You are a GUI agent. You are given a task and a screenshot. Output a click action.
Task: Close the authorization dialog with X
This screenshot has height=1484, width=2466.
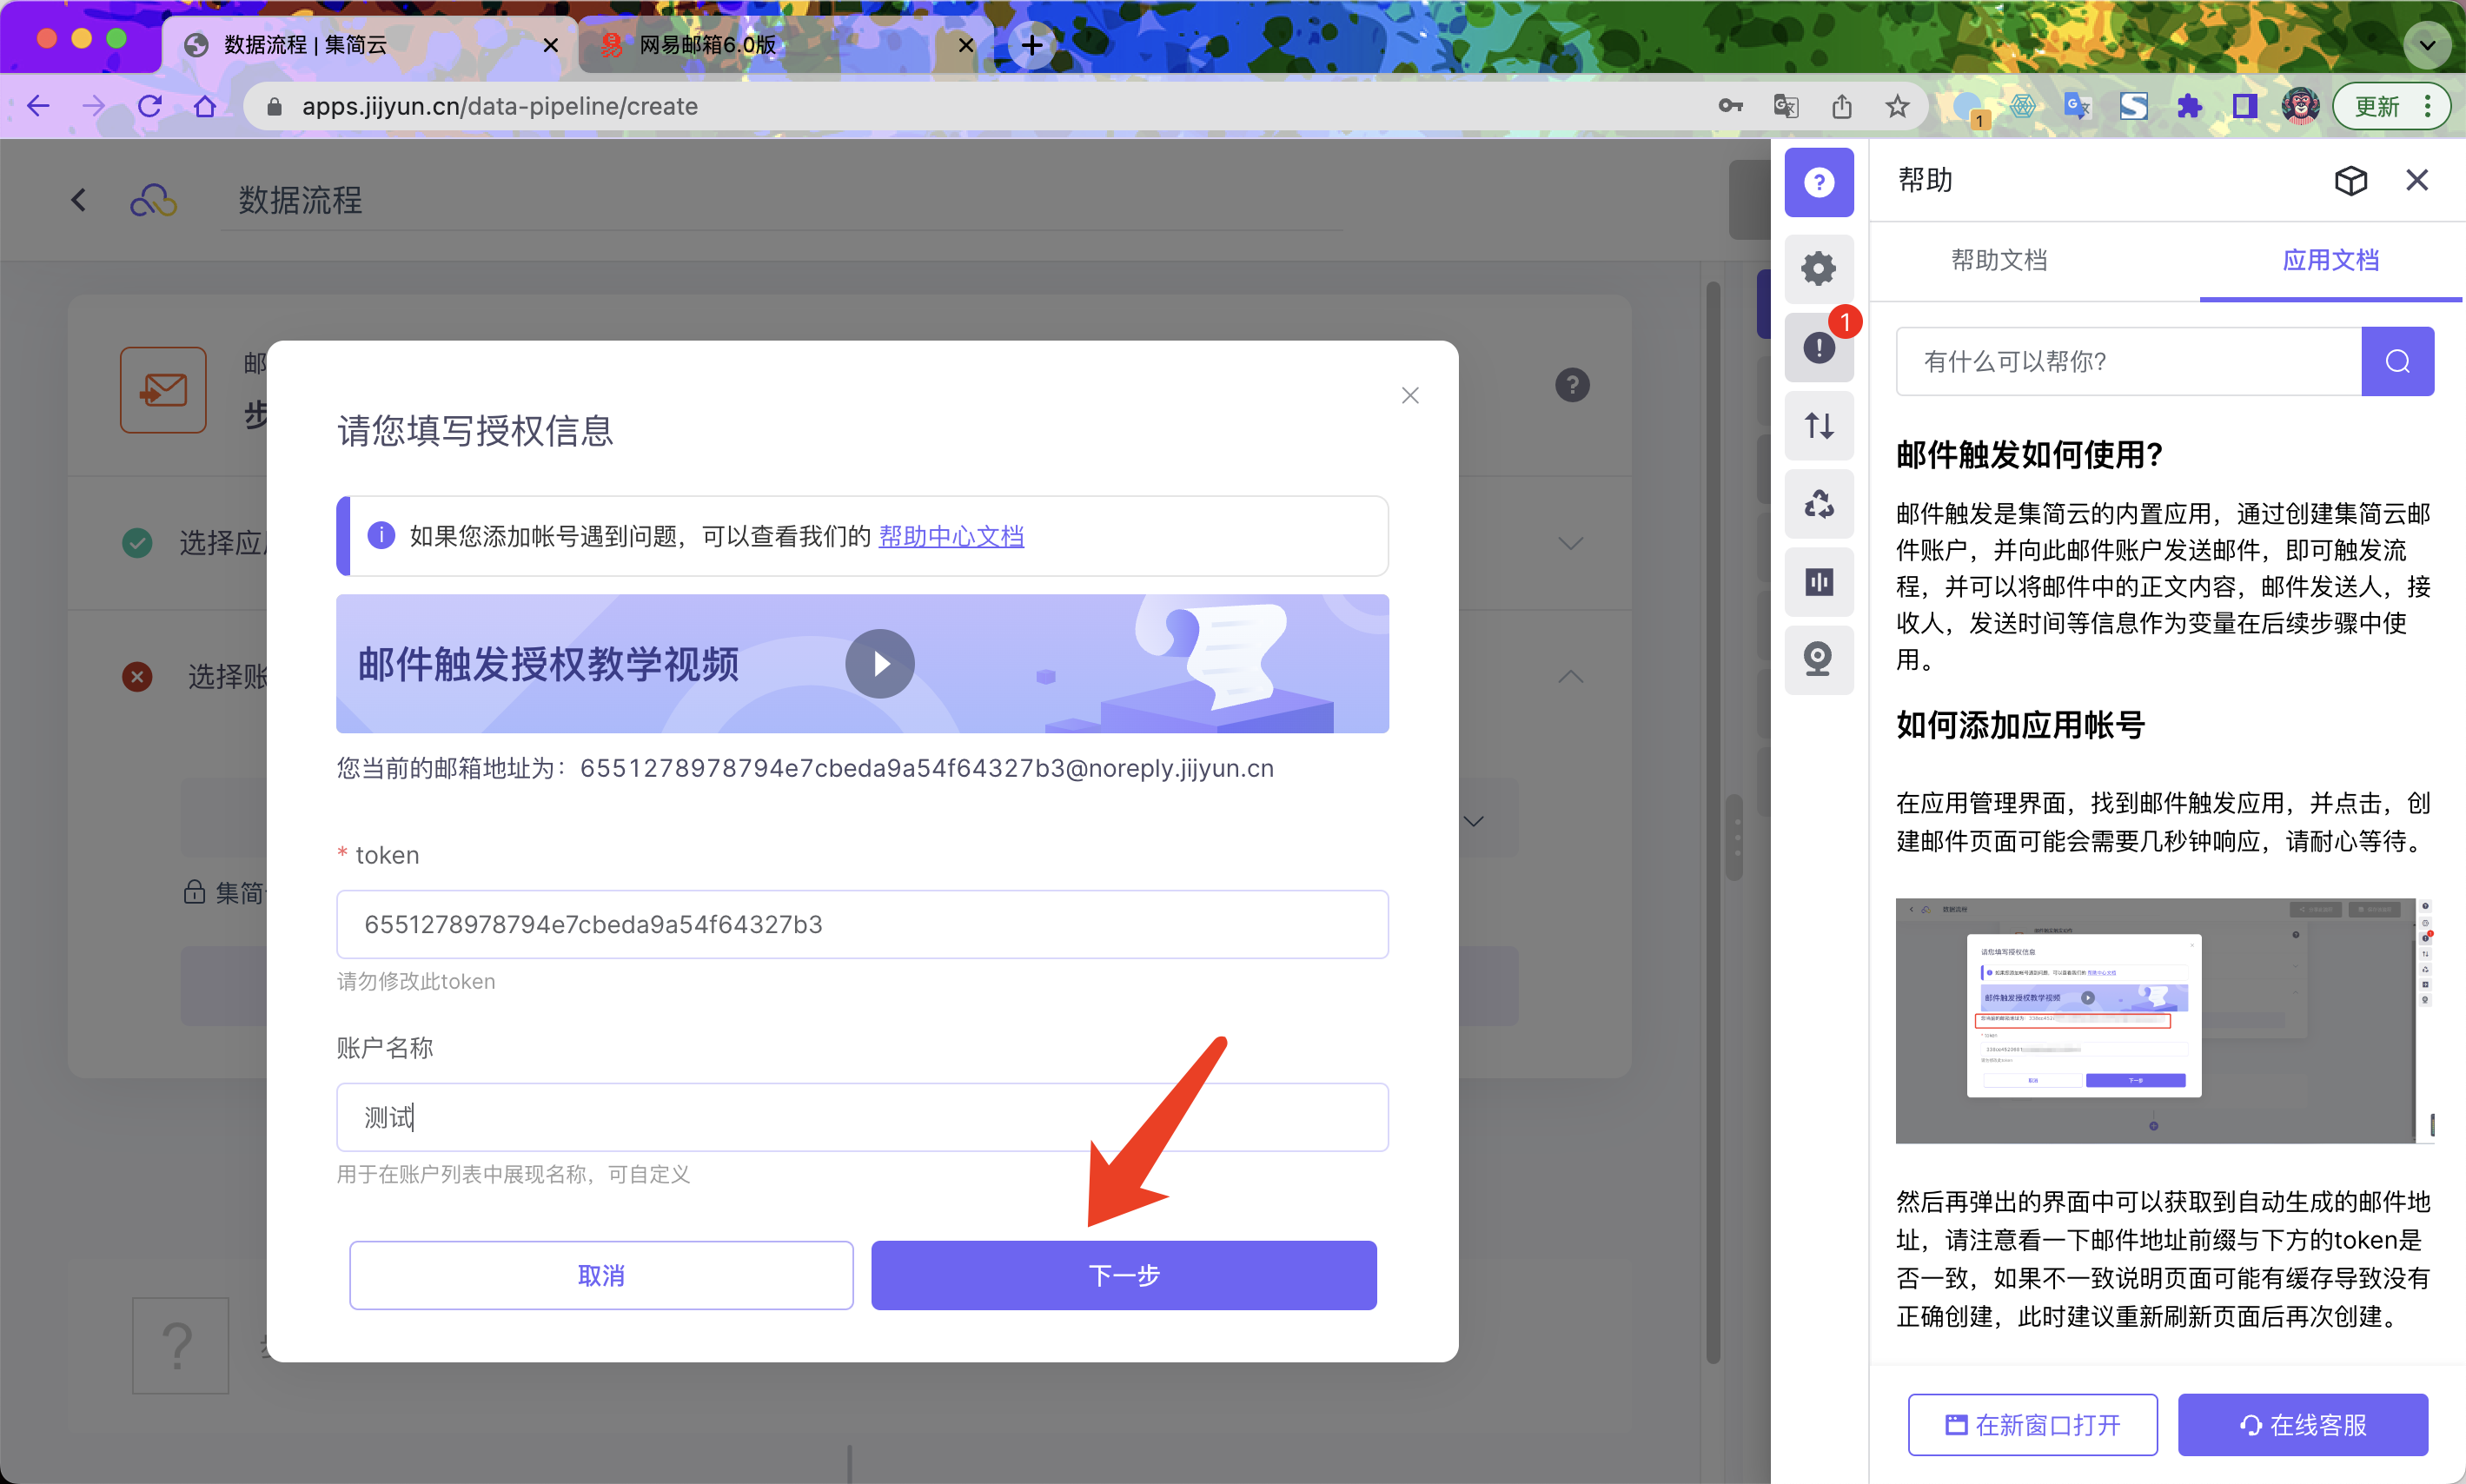[1410, 395]
